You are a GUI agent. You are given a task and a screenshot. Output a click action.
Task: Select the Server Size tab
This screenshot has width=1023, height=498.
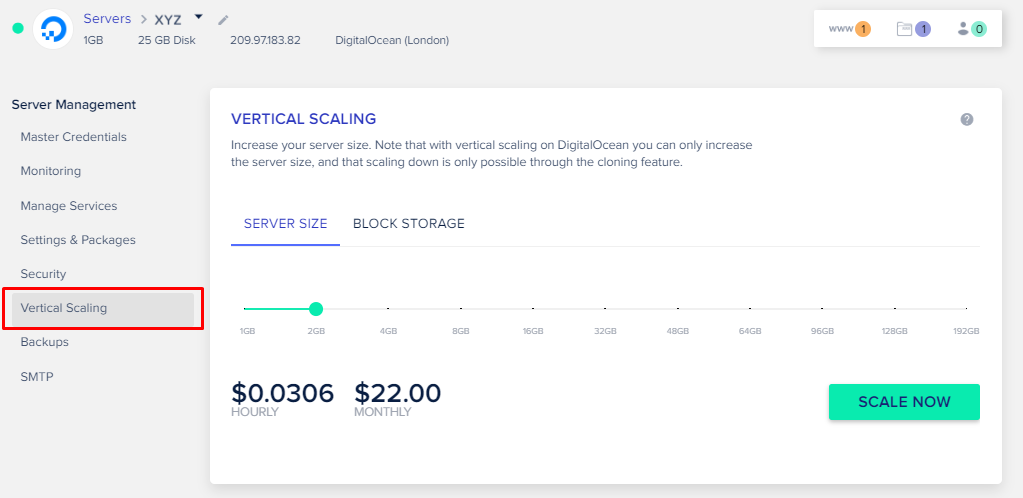[x=285, y=224]
